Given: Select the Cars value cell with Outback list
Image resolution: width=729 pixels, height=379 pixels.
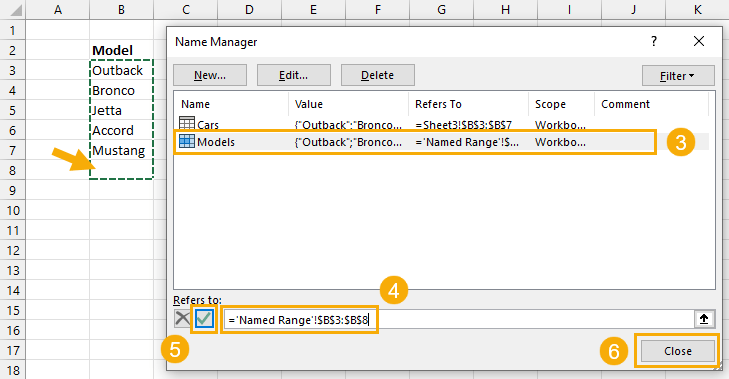Looking at the screenshot, I should click(x=348, y=125).
